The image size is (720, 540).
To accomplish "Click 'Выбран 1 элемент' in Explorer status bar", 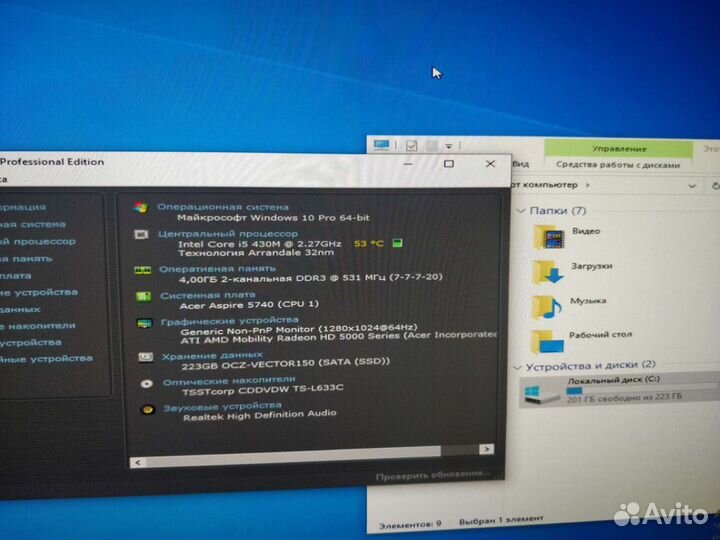I will click(501, 520).
